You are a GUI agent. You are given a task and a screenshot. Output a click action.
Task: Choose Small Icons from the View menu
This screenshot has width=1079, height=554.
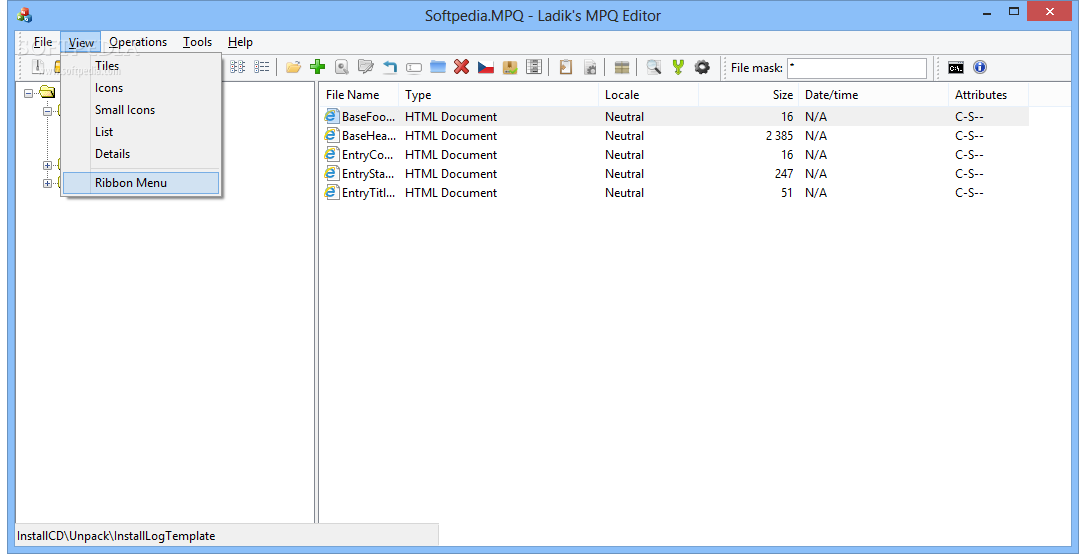click(141, 110)
